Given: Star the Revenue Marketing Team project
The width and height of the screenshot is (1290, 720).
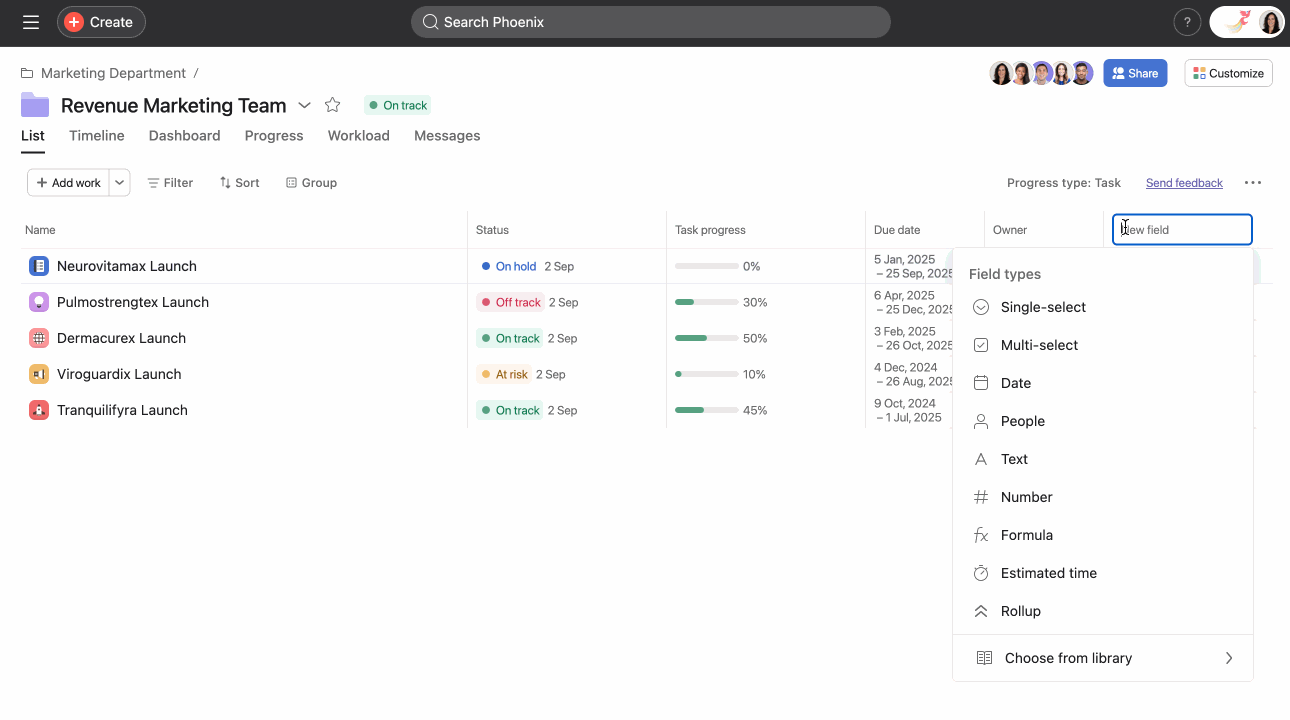Looking at the screenshot, I should [x=332, y=104].
